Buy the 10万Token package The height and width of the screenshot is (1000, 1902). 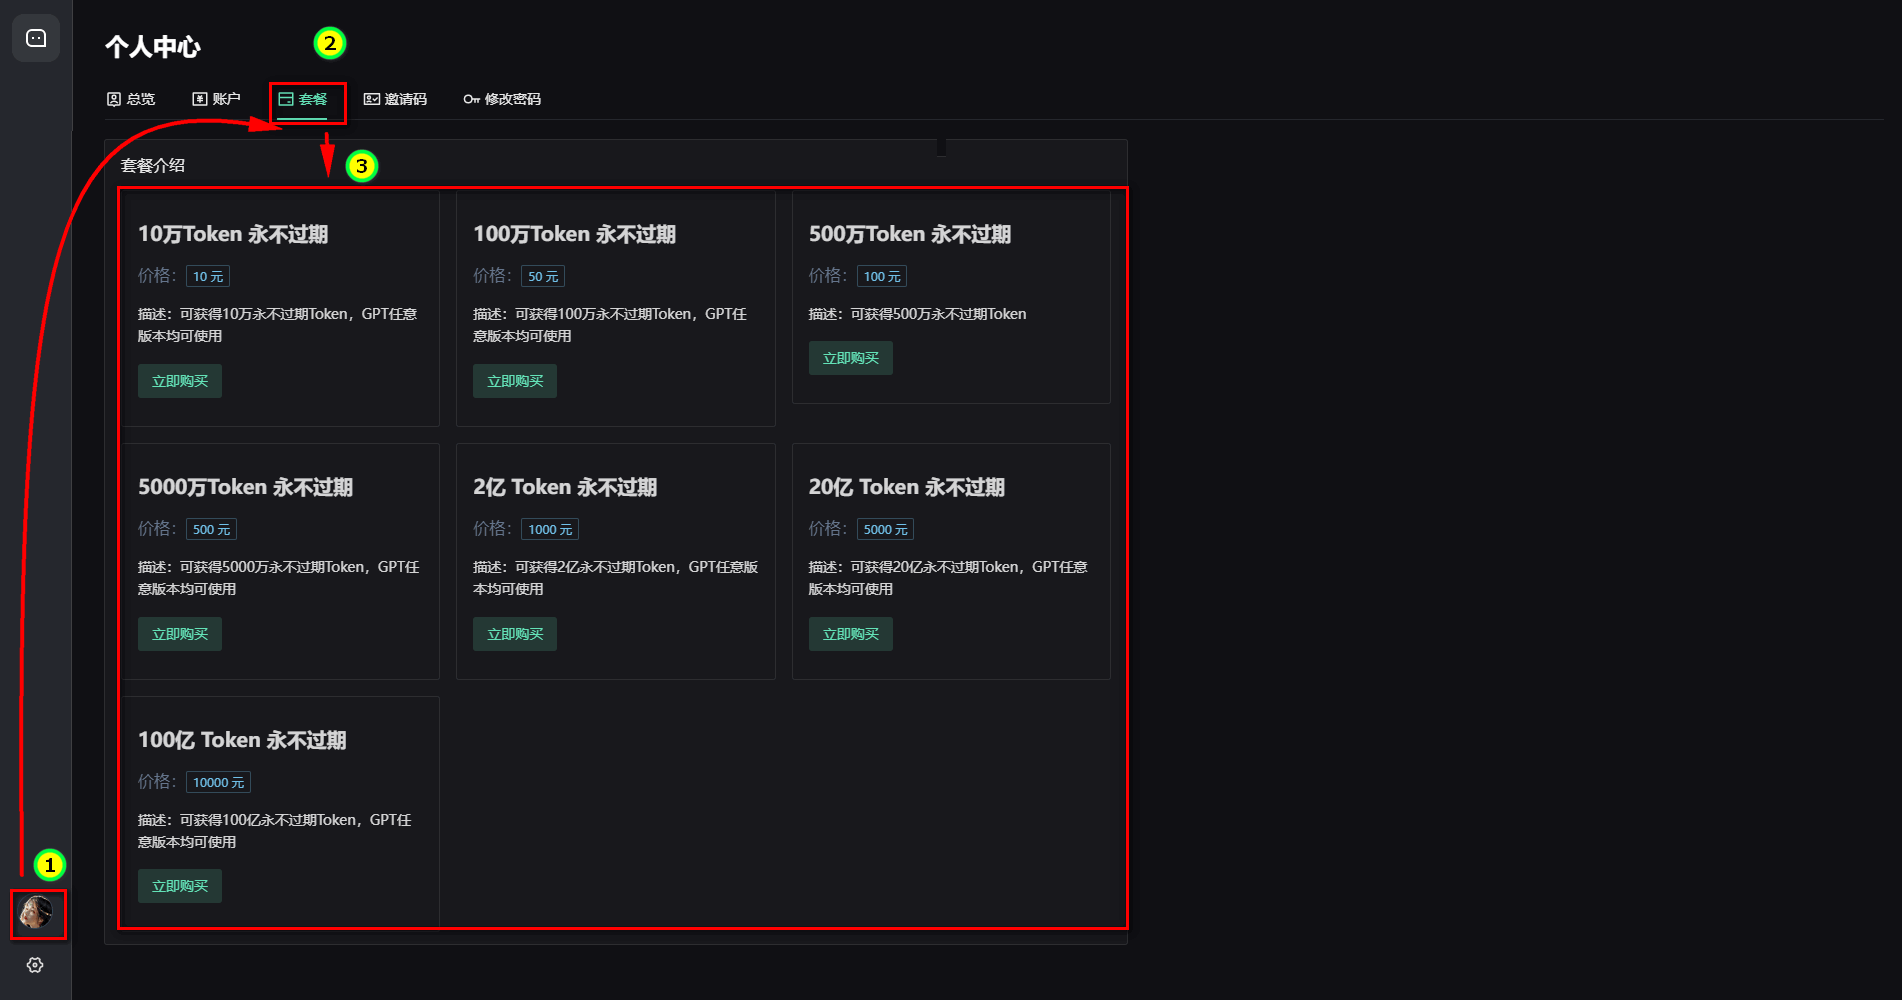tap(180, 381)
